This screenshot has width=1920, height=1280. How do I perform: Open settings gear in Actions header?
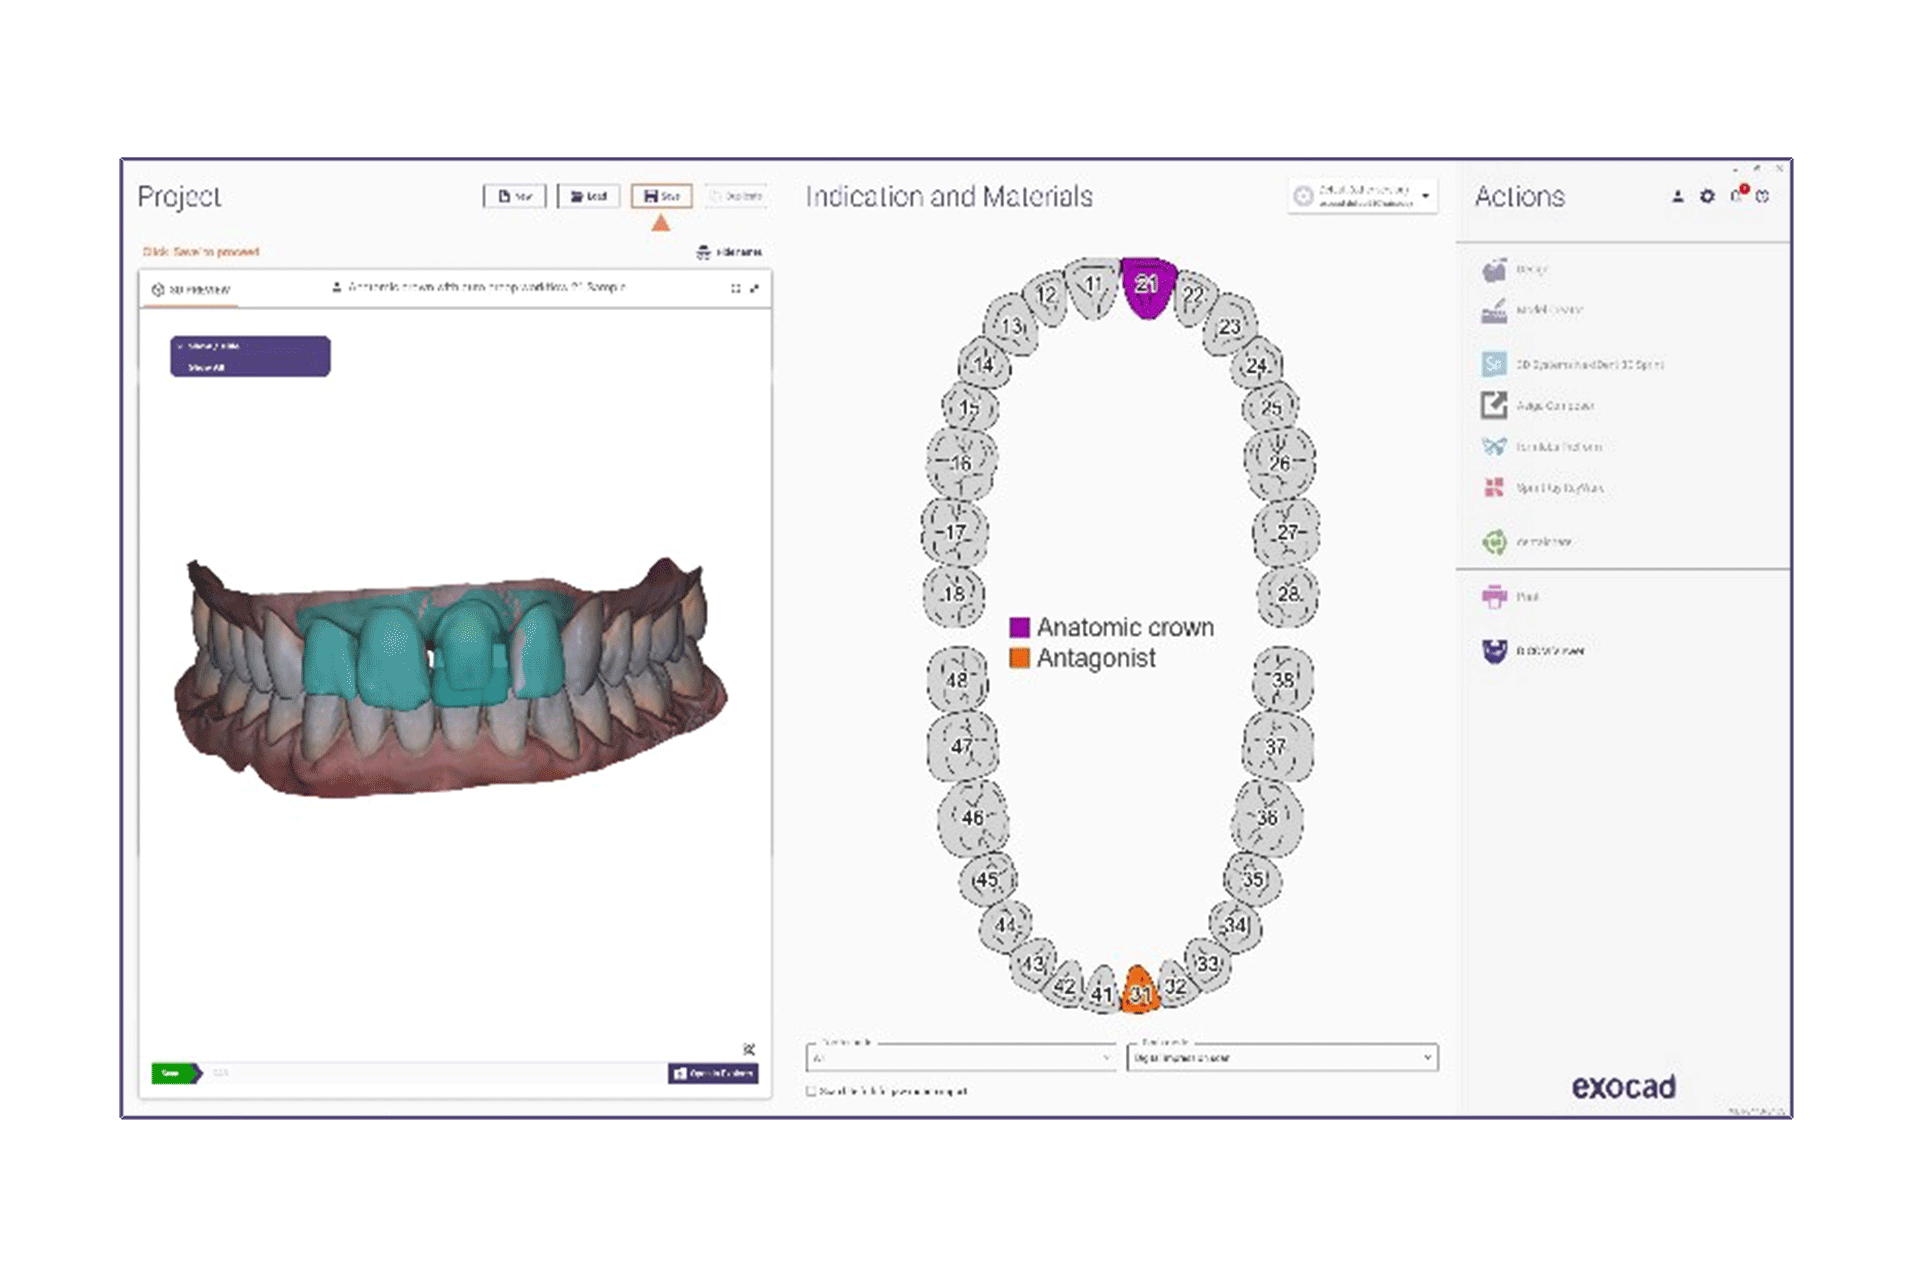click(x=1707, y=196)
